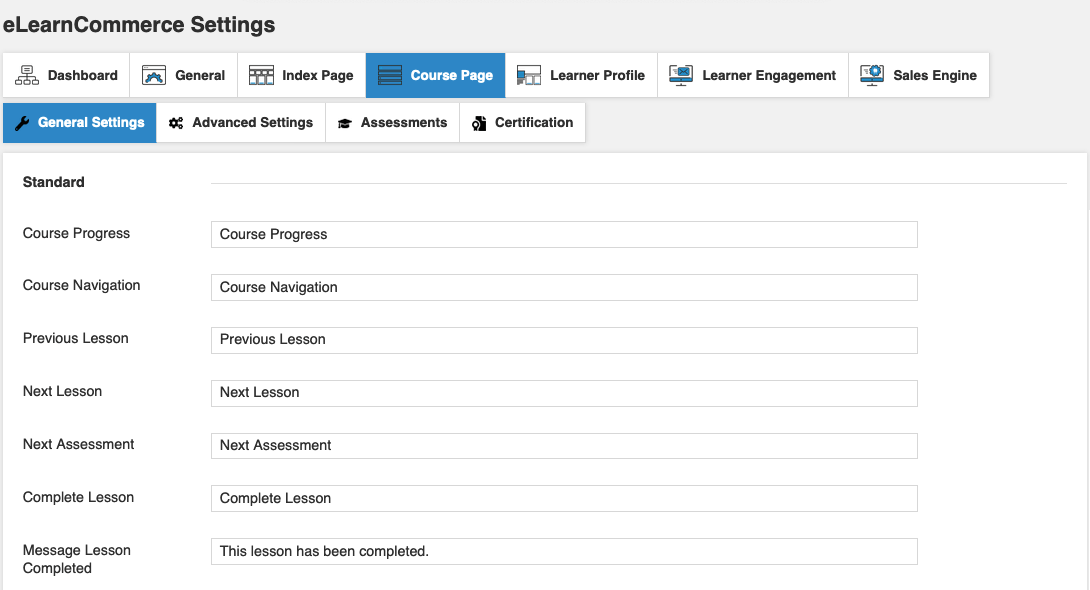This screenshot has height=590, width=1090.
Task: Open the Learner Engagement tab
Action: coord(753,75)
